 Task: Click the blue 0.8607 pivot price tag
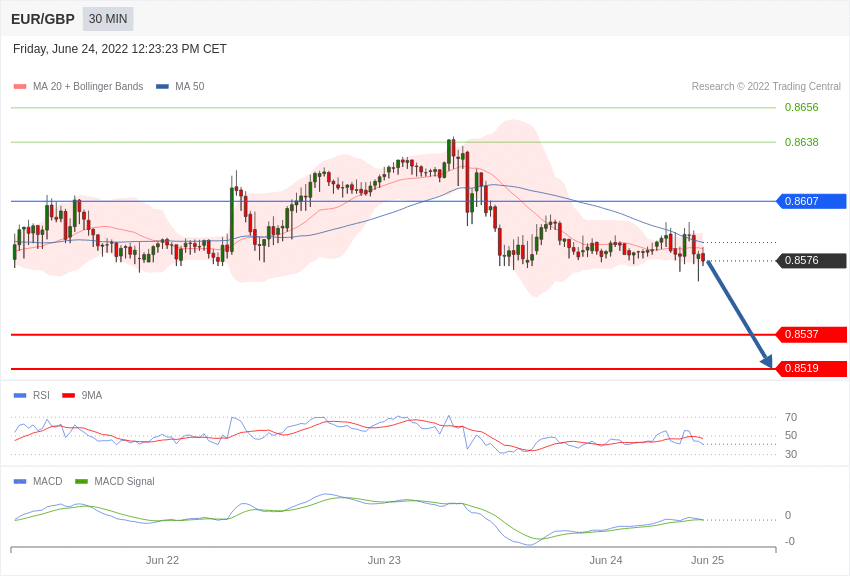click(812, 201)
